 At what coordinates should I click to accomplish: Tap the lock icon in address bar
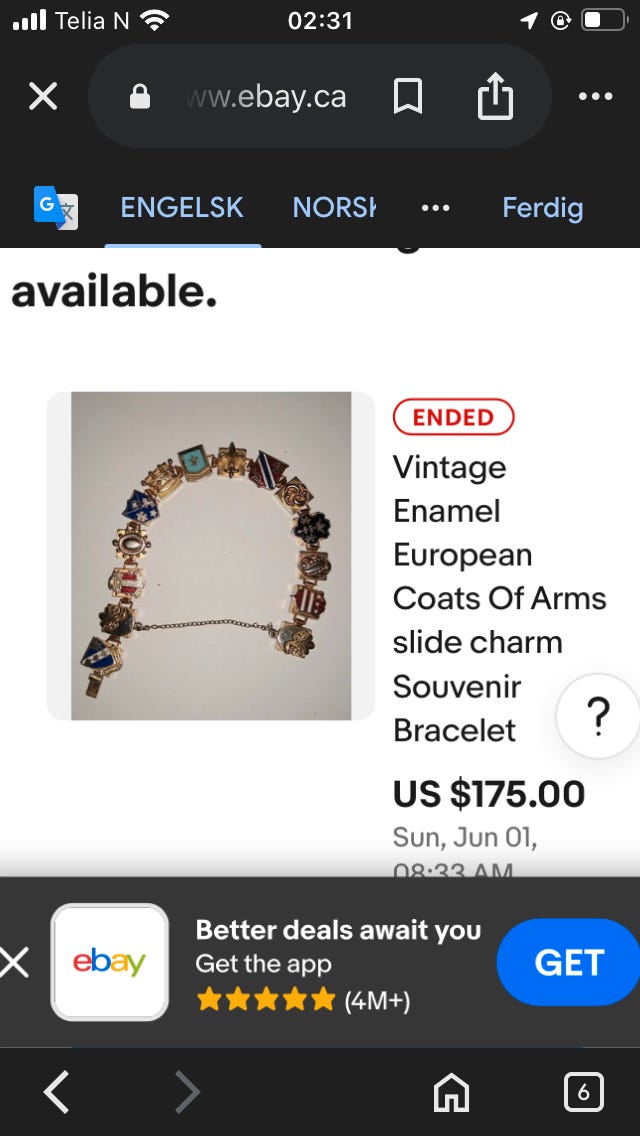point(140,96)
